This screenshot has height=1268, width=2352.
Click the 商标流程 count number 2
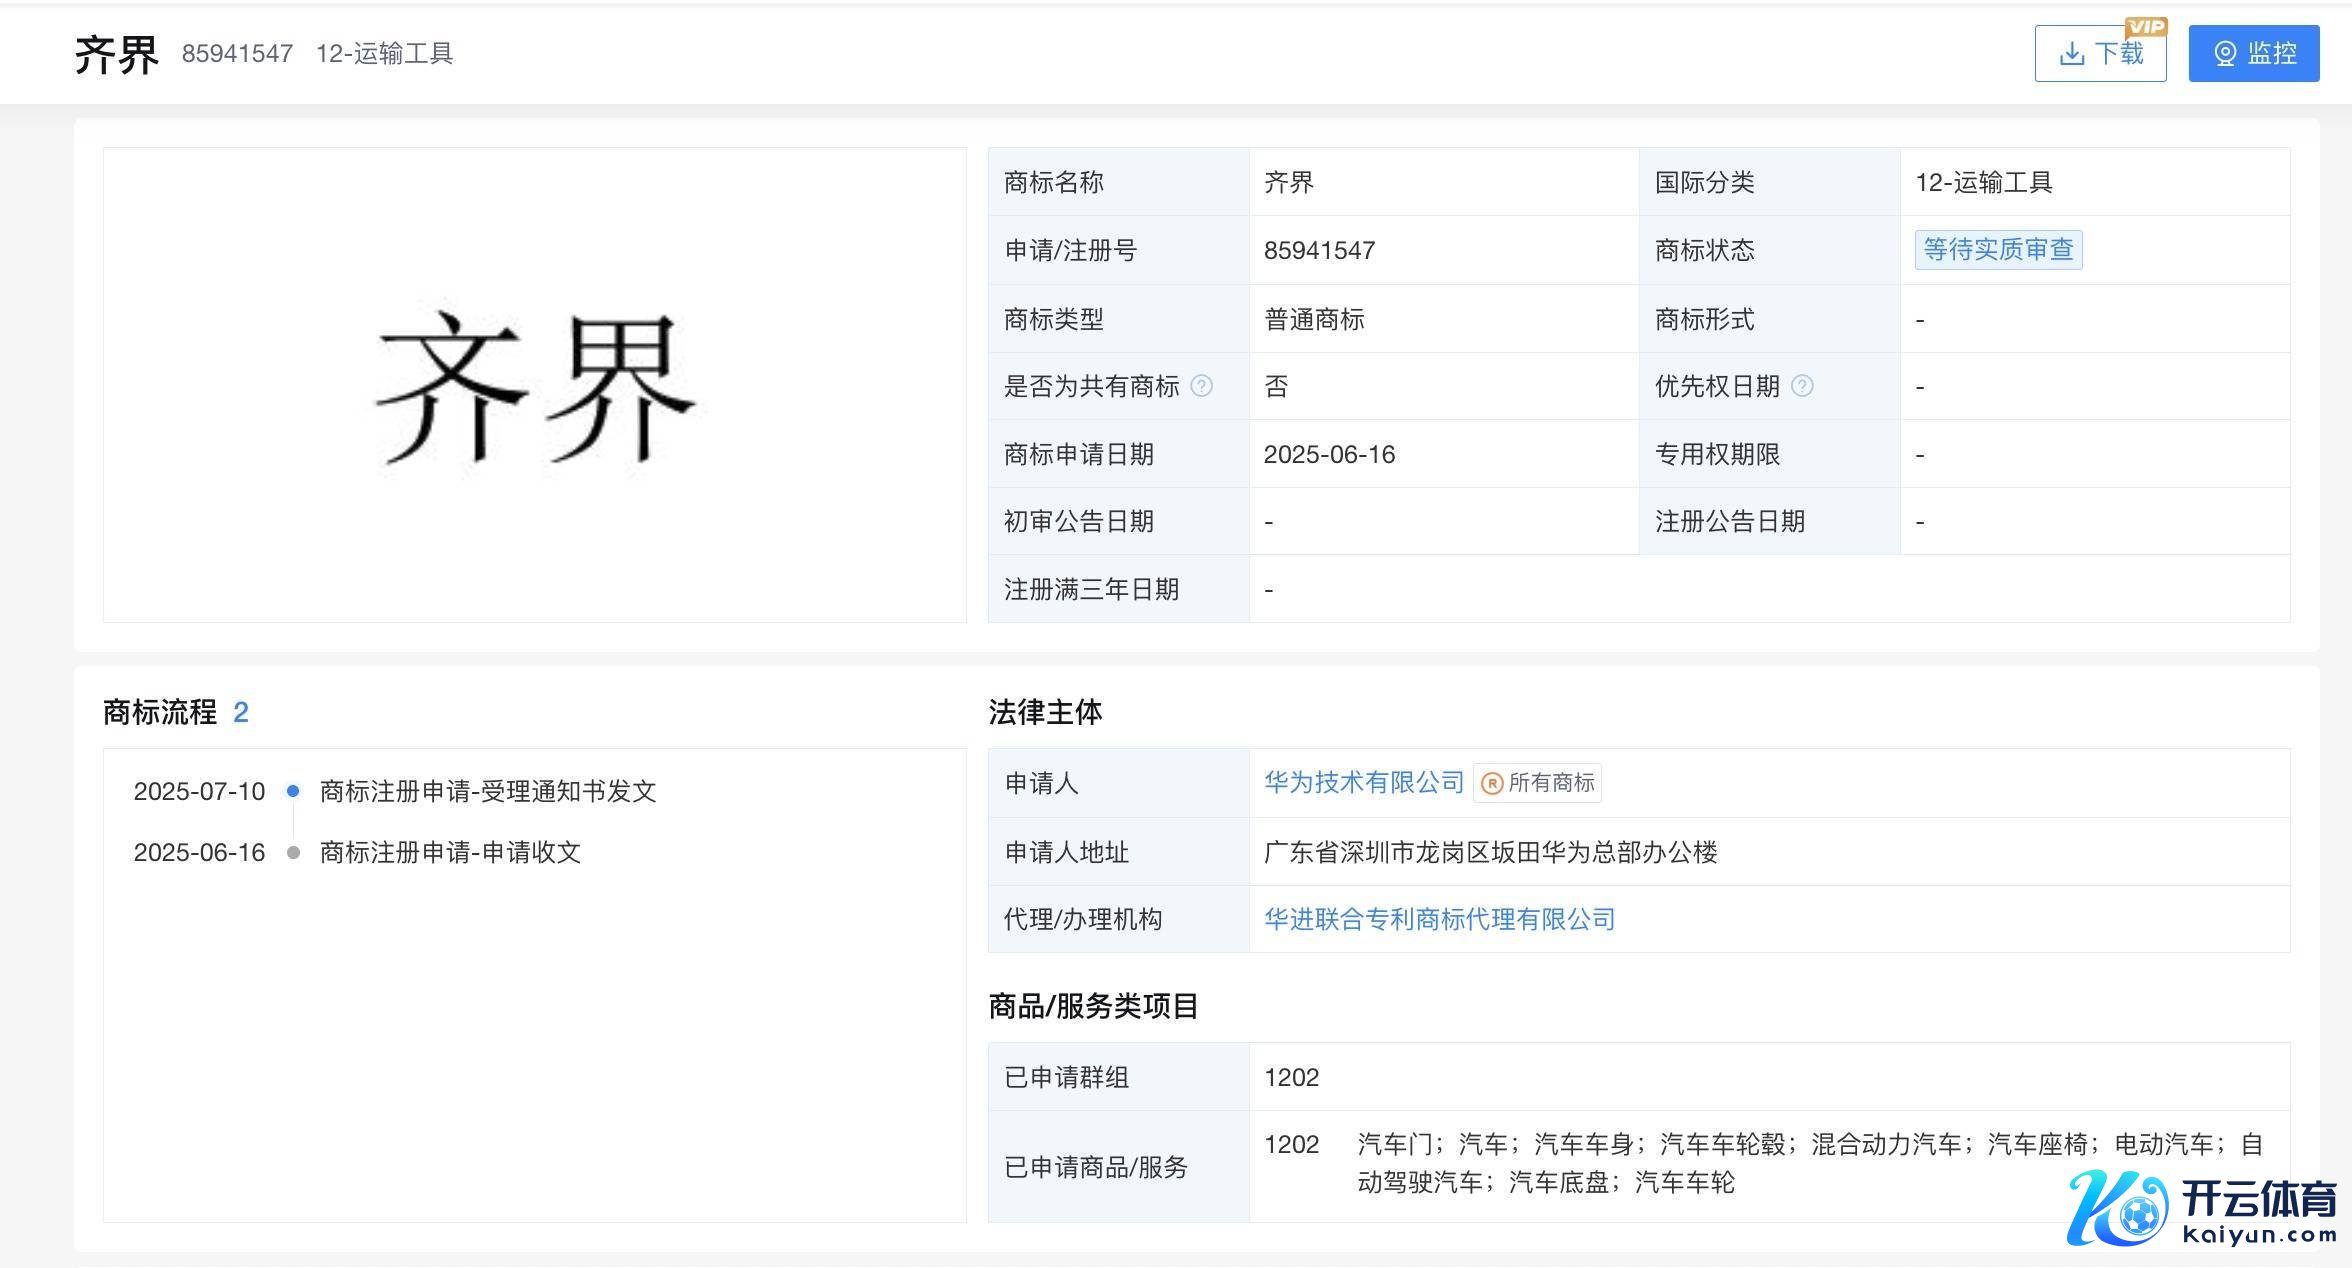[x=241, y=712]
